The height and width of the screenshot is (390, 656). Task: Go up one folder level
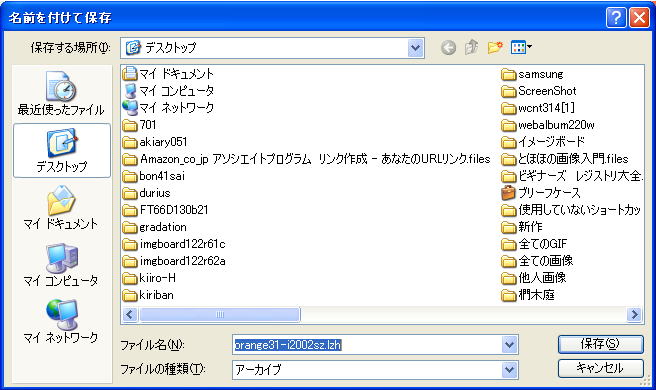coord(472,47)
